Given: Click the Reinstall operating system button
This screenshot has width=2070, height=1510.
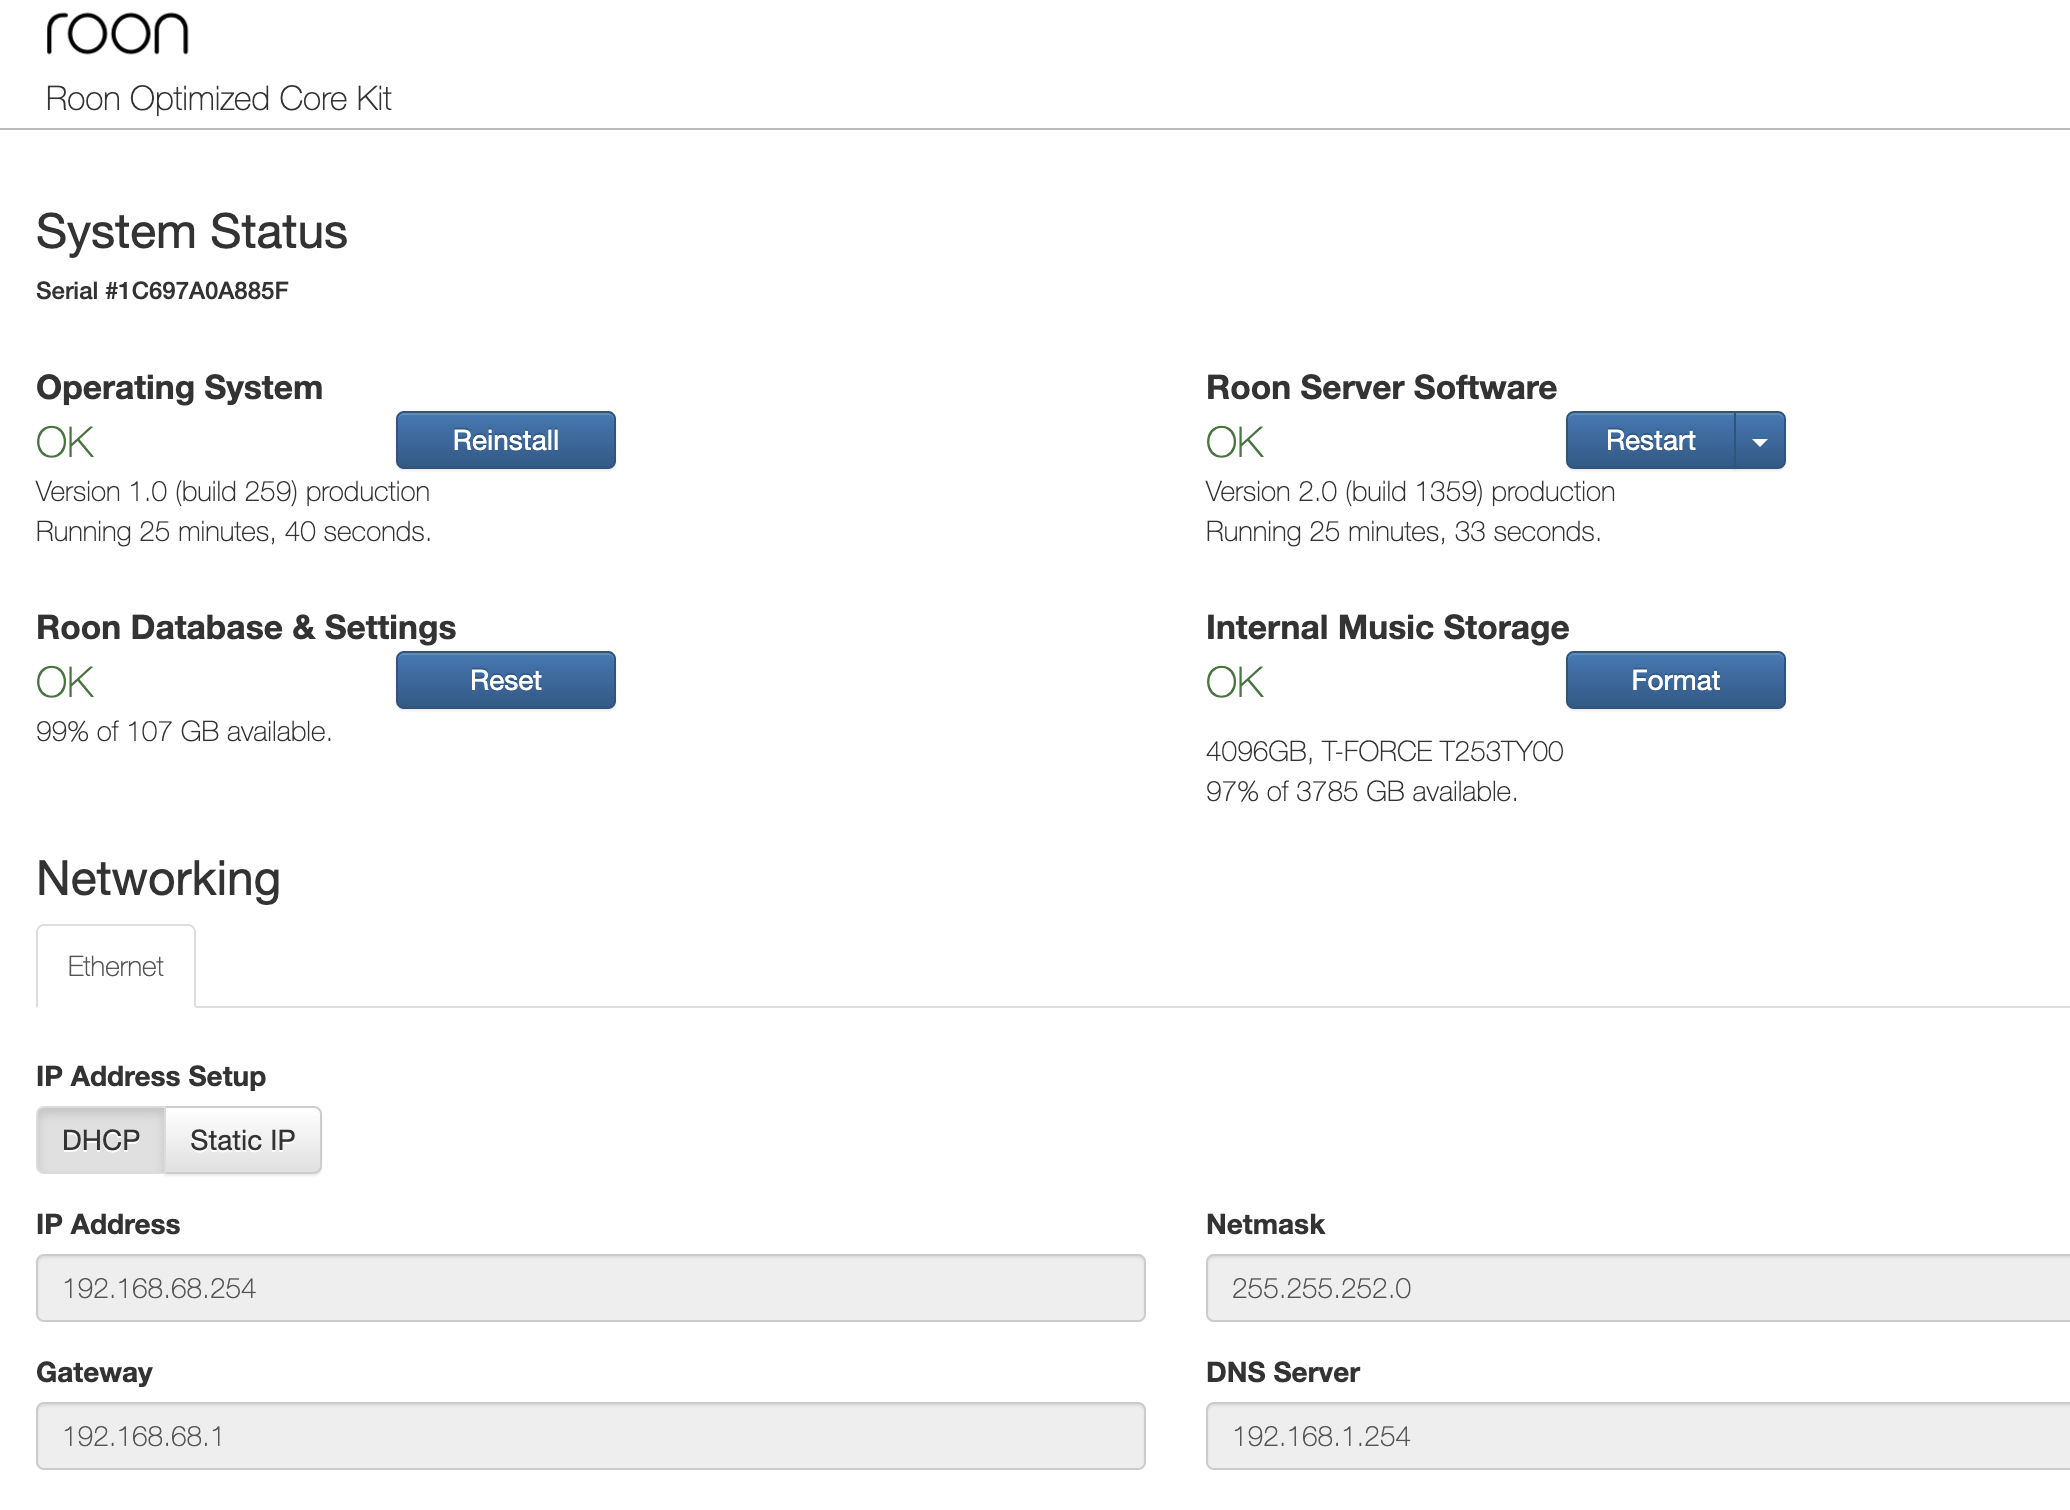Looking at the screenshot, I should click(505, 440).
